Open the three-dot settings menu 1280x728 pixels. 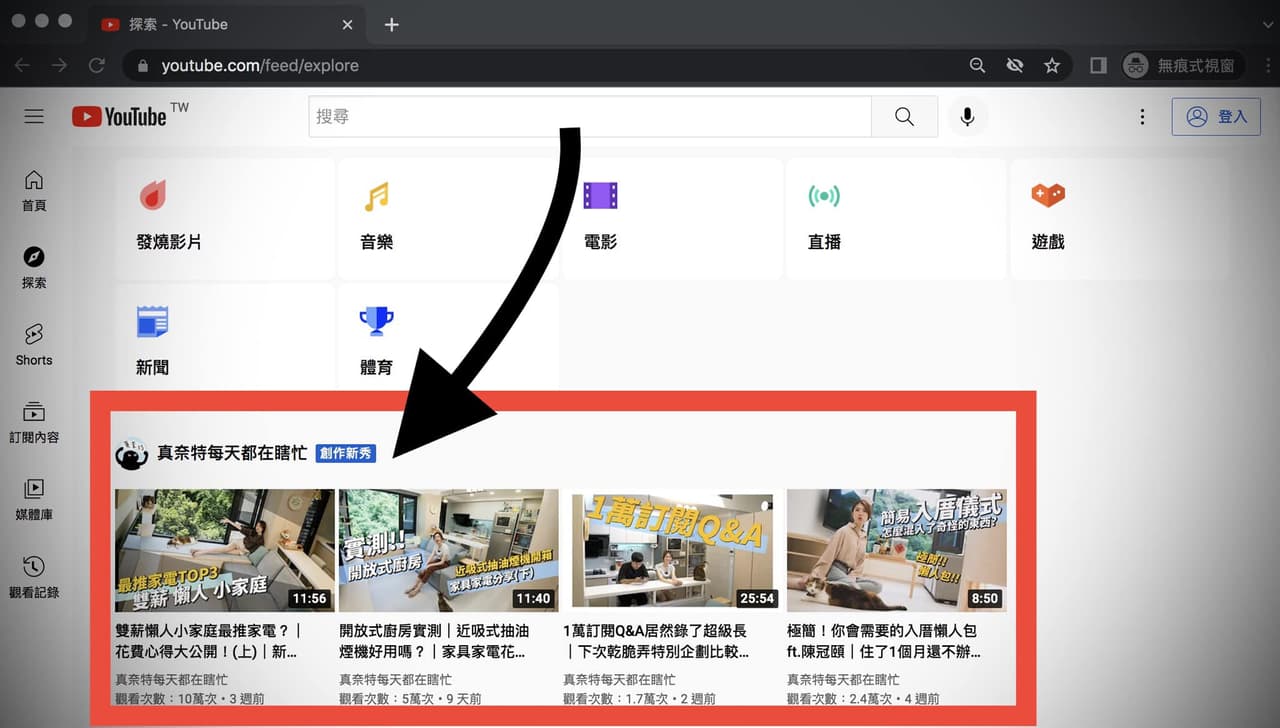[1142, 117]
